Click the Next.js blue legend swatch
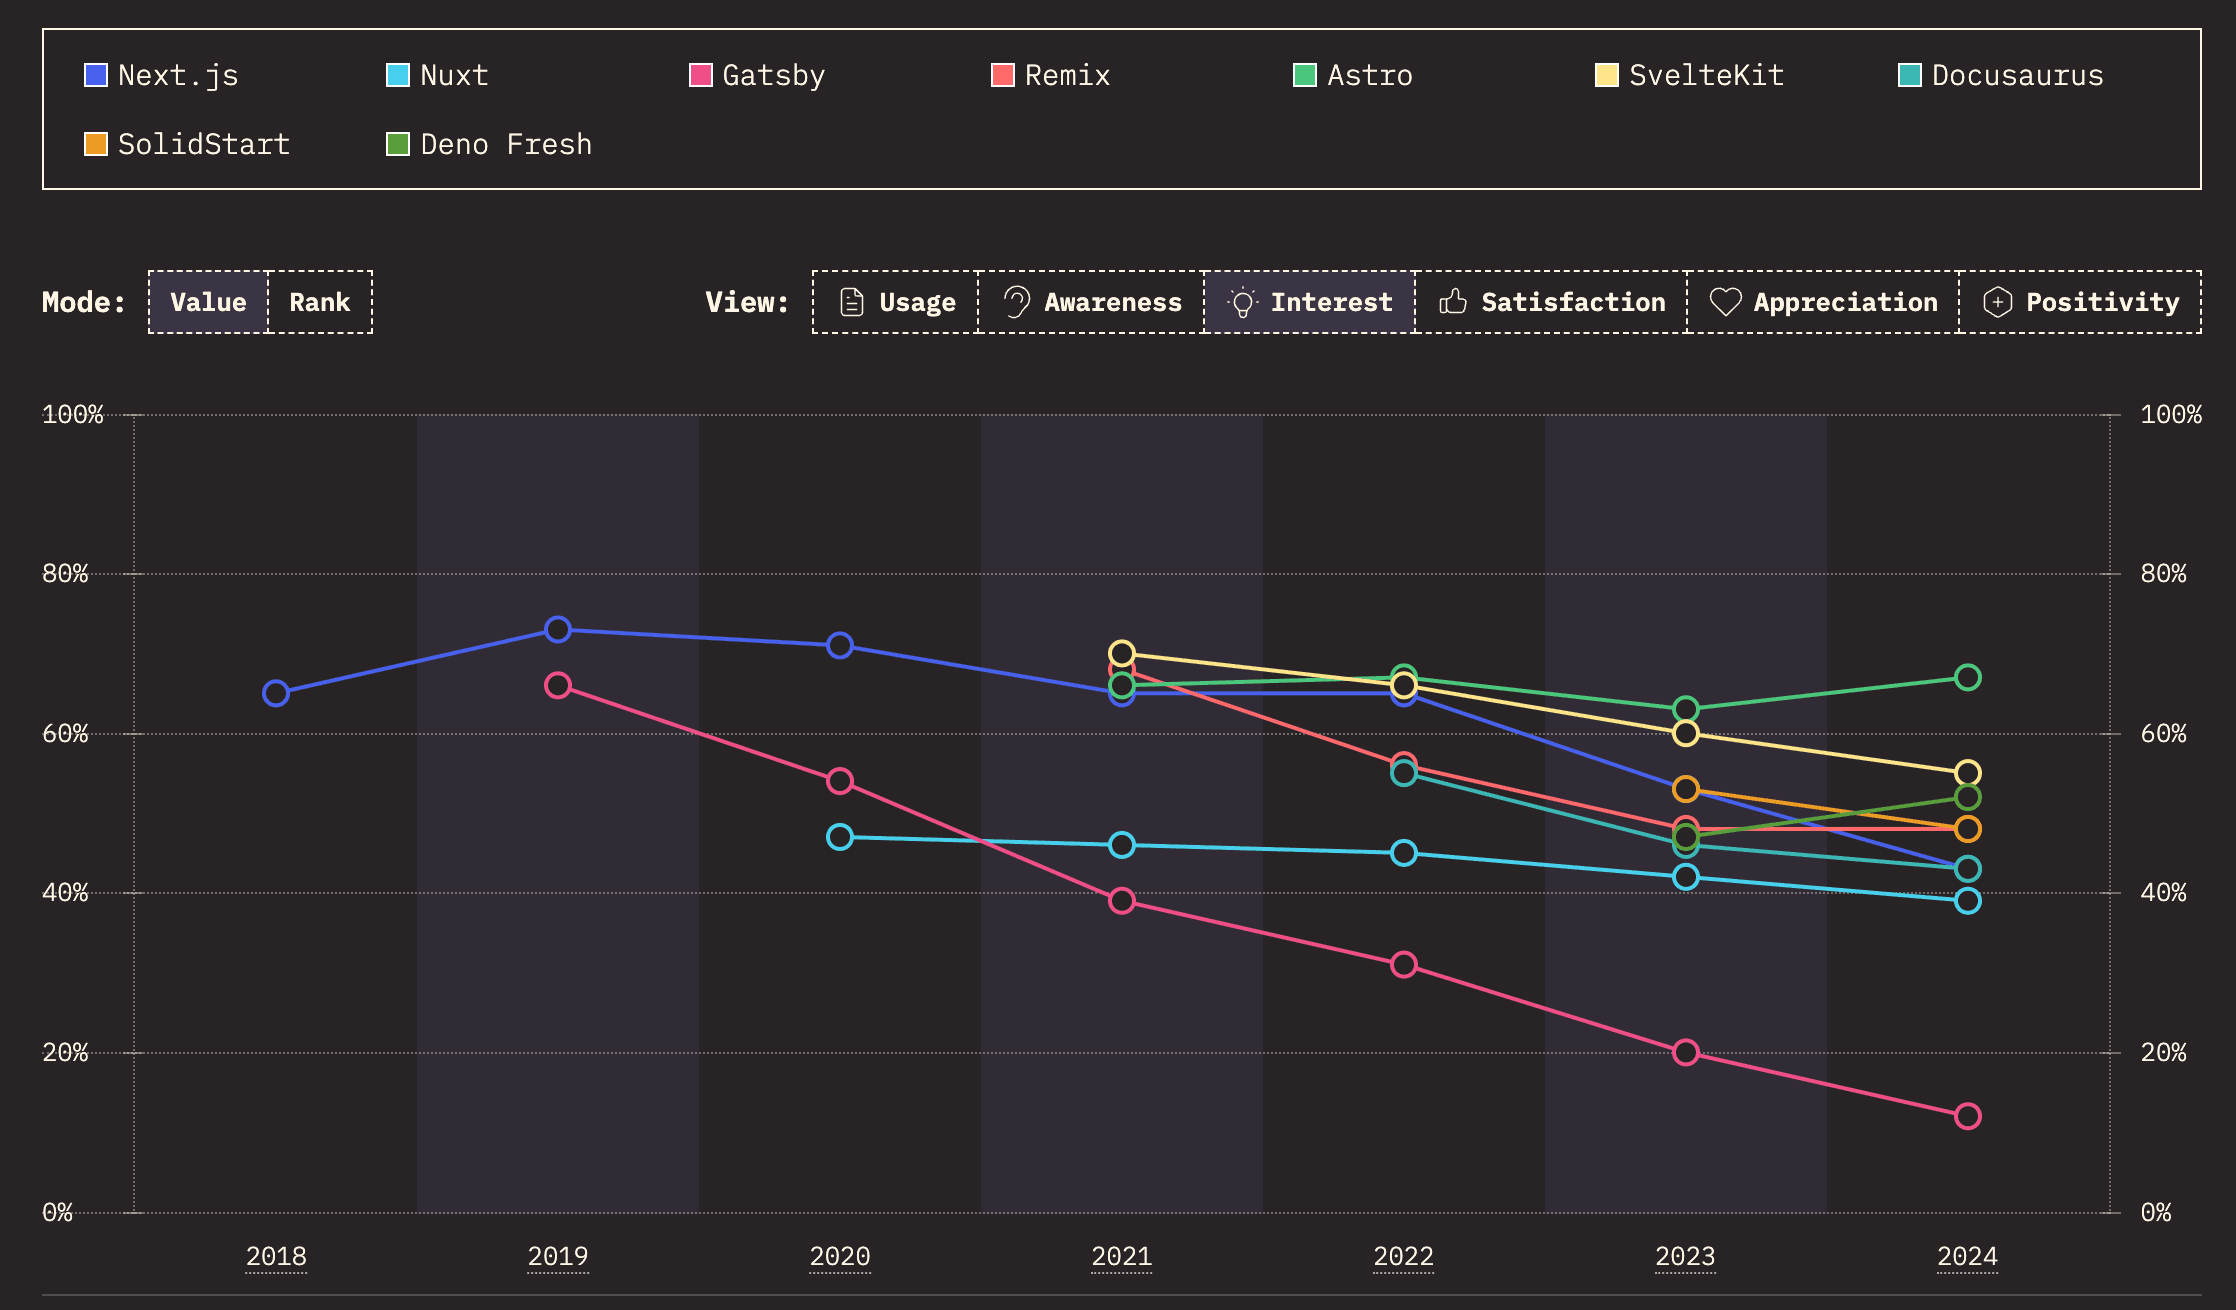This screenshot has height=1310, width=2236. click(x=96, y=75)
